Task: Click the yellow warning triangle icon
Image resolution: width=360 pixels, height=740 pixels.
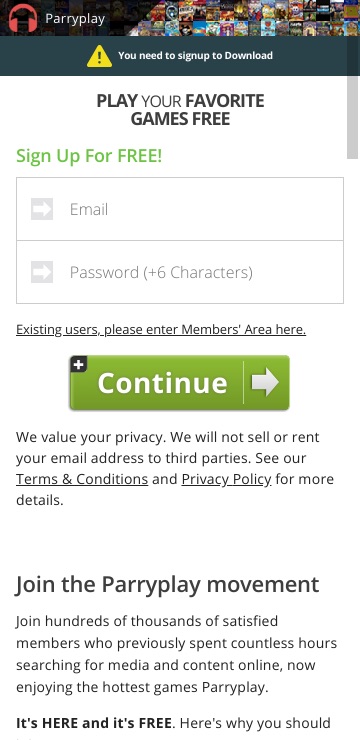Action: [100, 56]
